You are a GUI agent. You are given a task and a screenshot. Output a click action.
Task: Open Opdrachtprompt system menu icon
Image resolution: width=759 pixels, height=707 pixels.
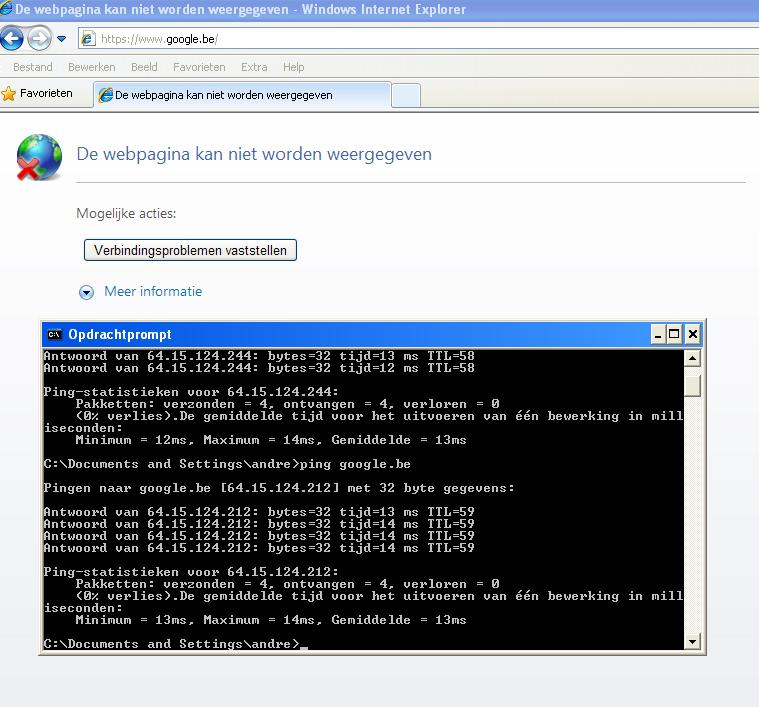[55, 334]
